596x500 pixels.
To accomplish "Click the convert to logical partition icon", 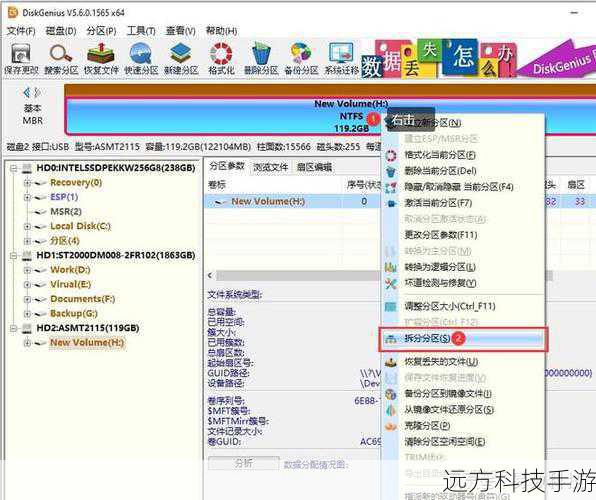I will (391, 267).
